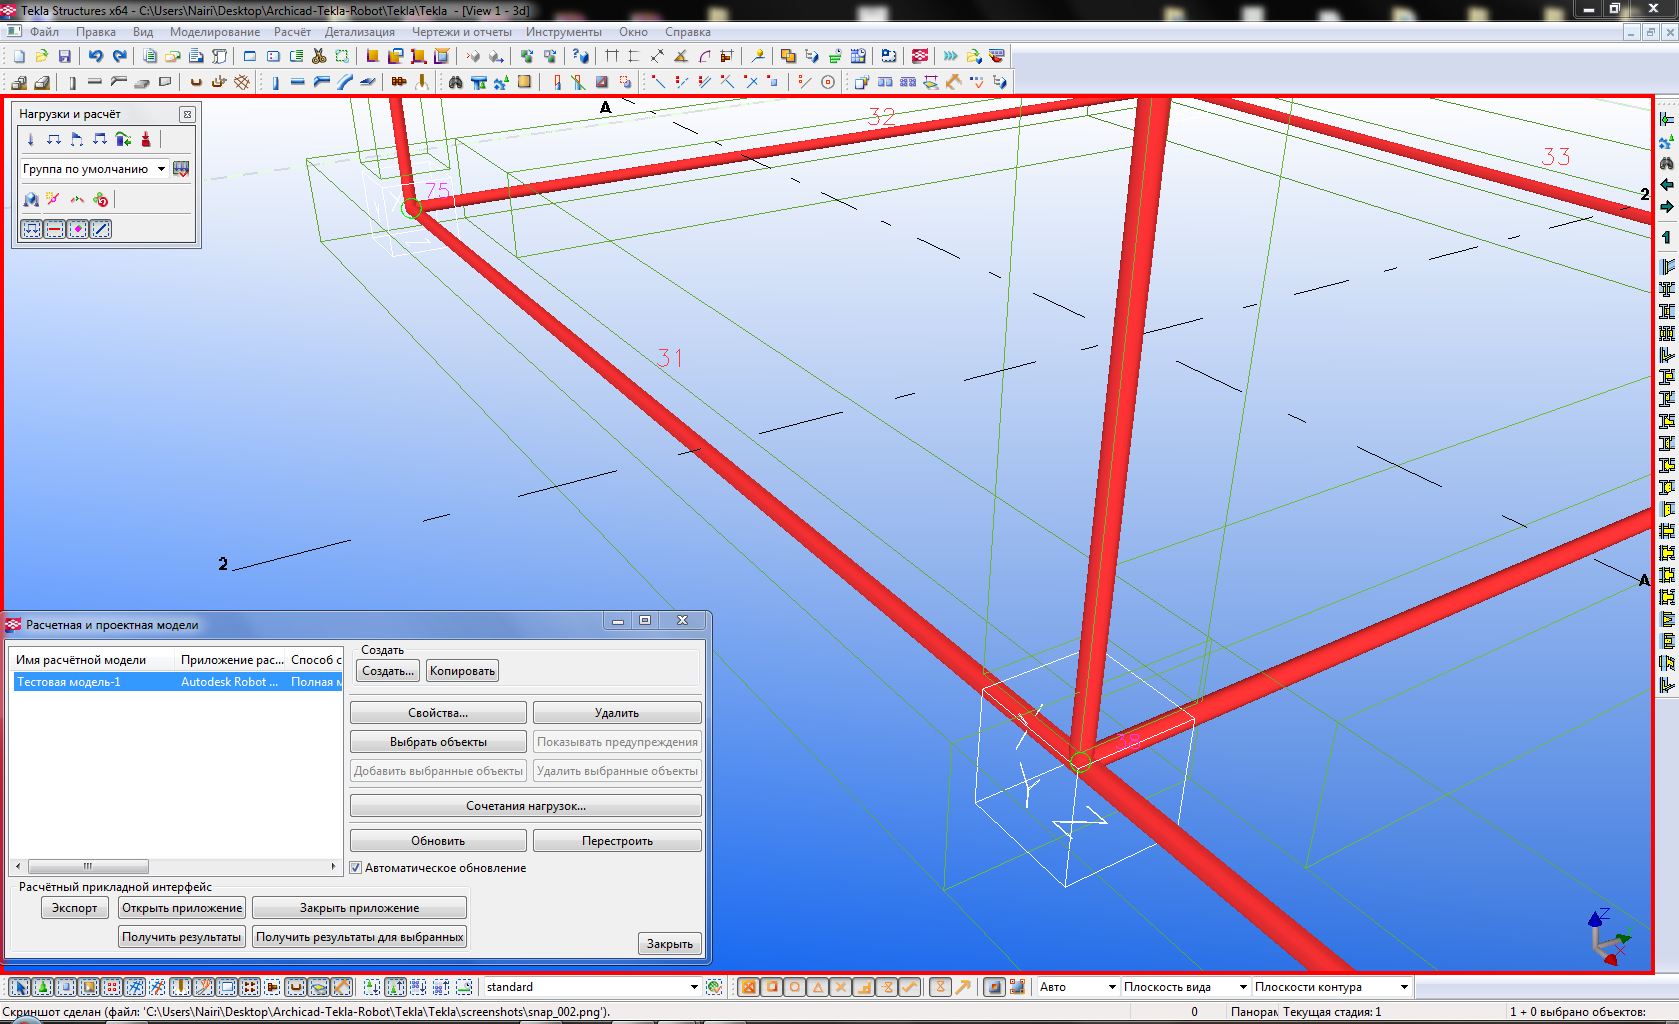Toggle the select loads filter switch
1679x1024 pixels.
click(32, 230)
